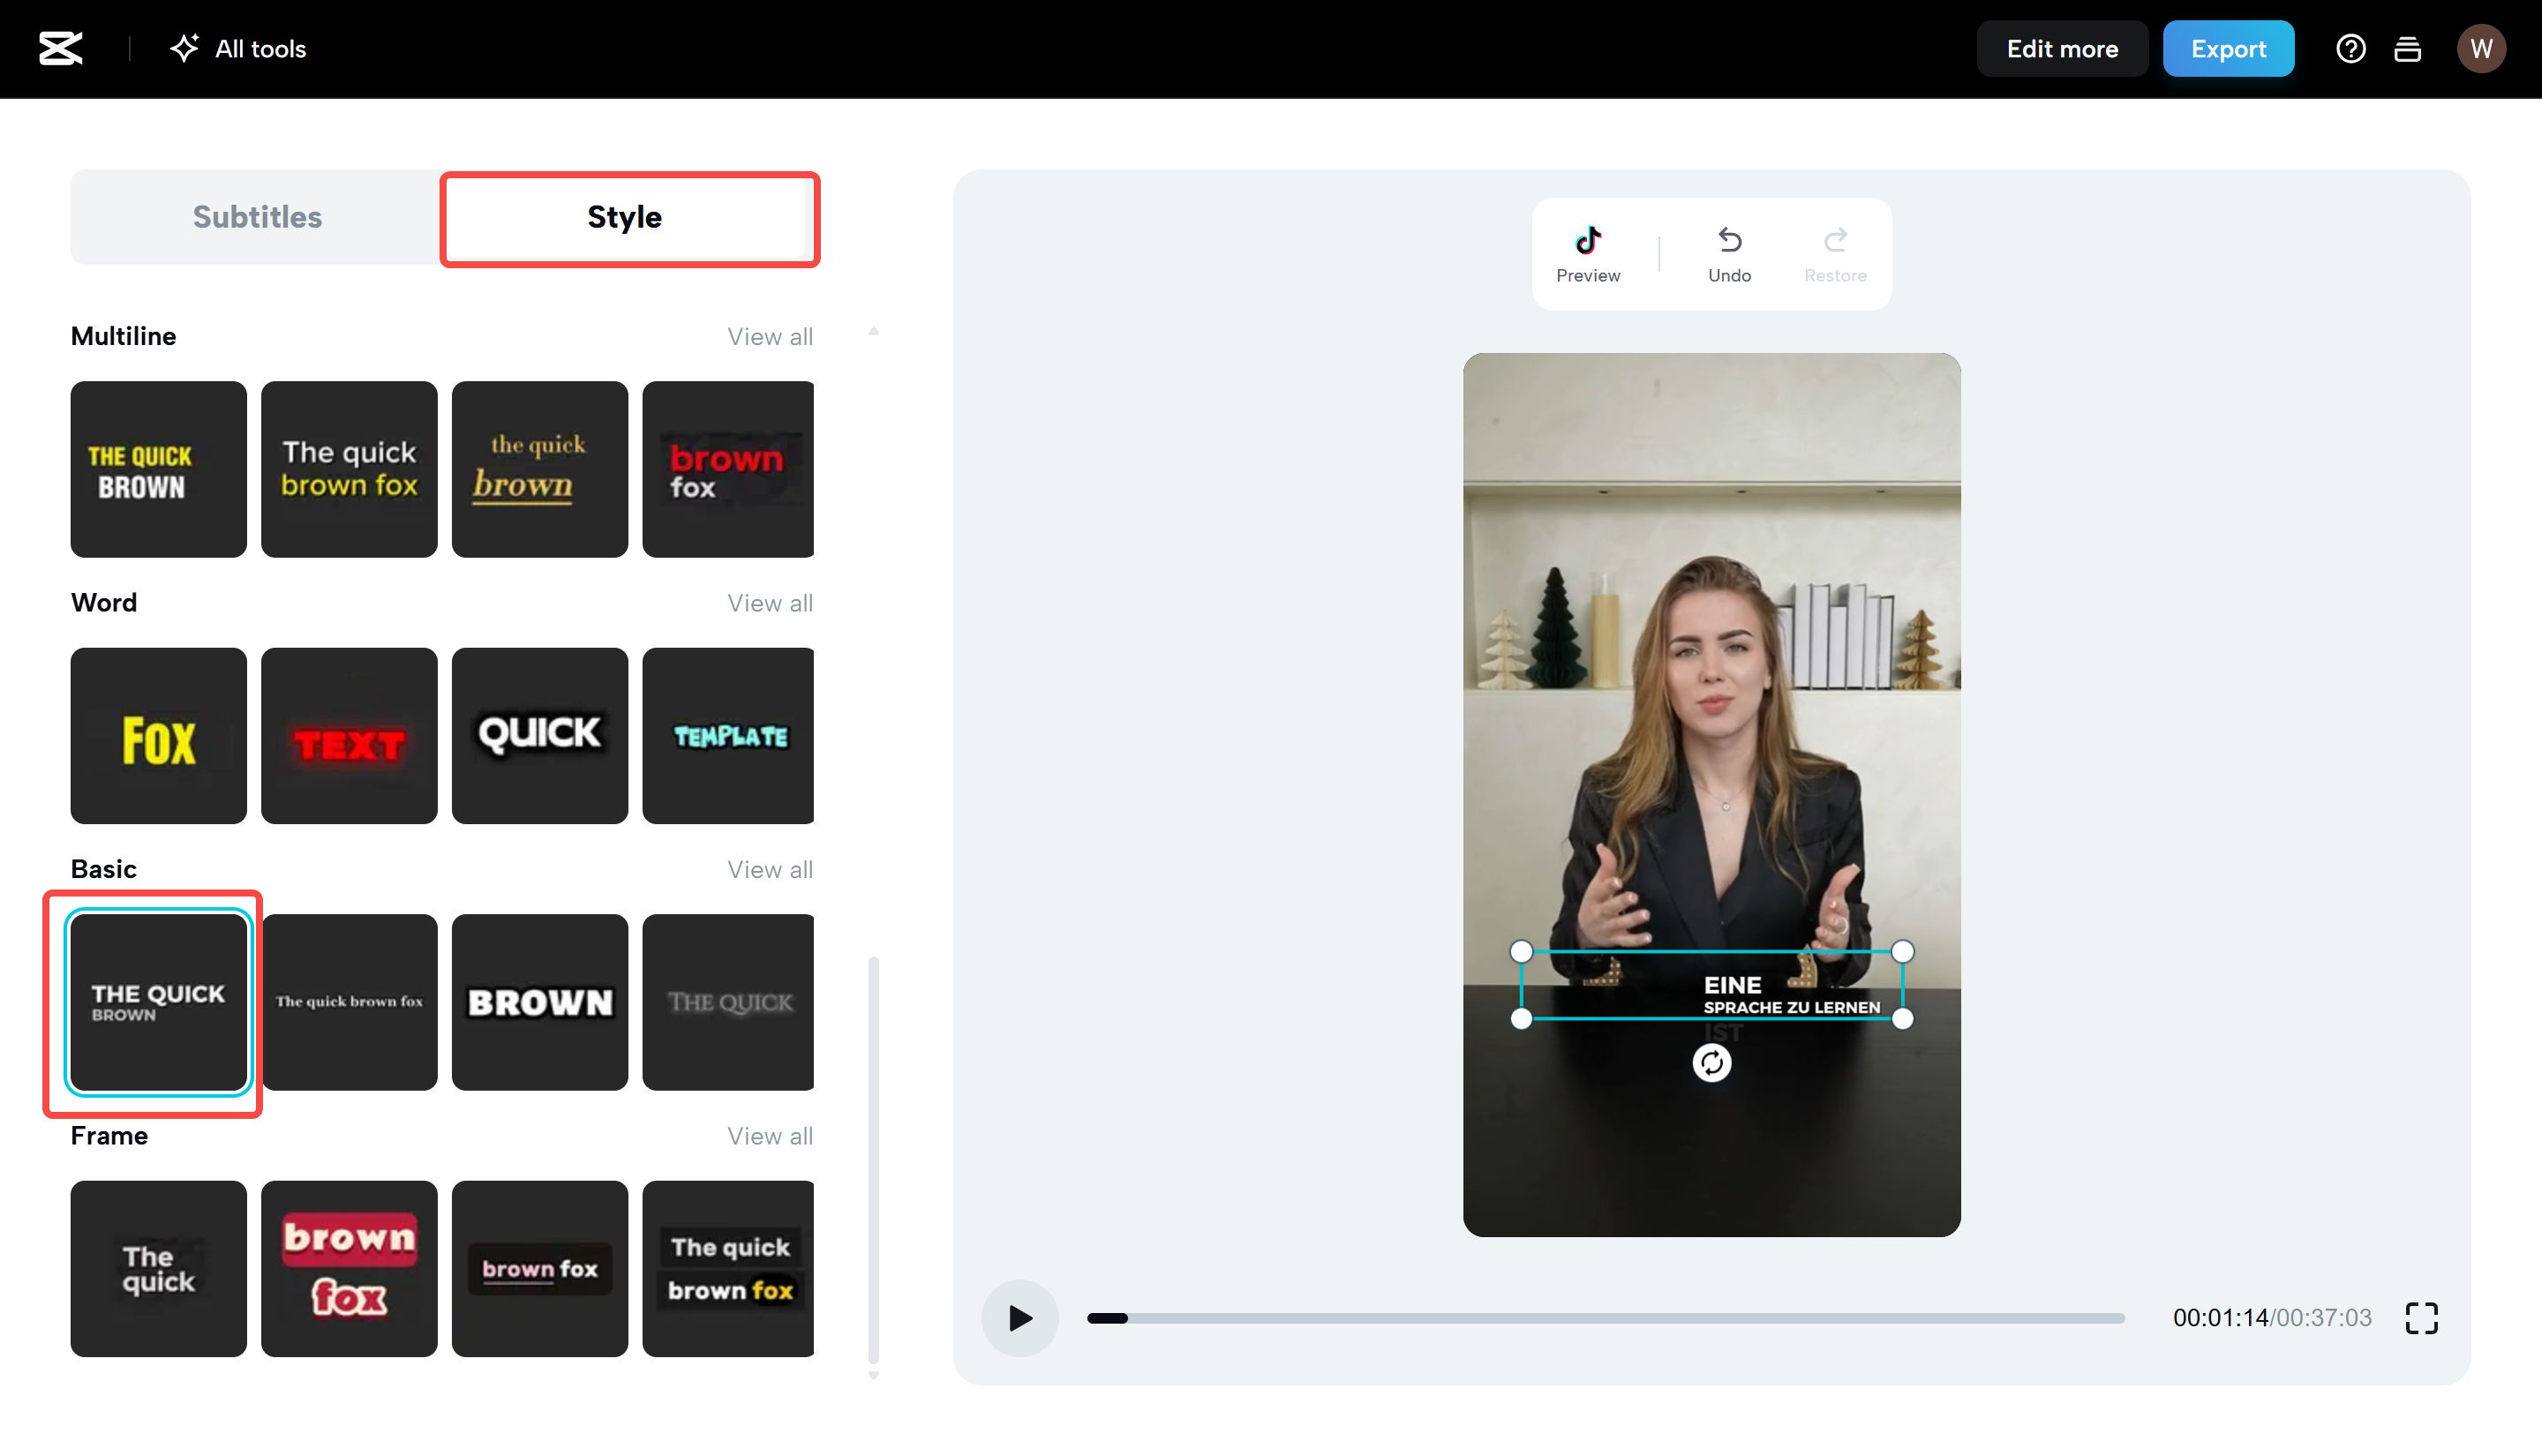
Task: Open the All tools menu
Action: [x=237, y=48]
